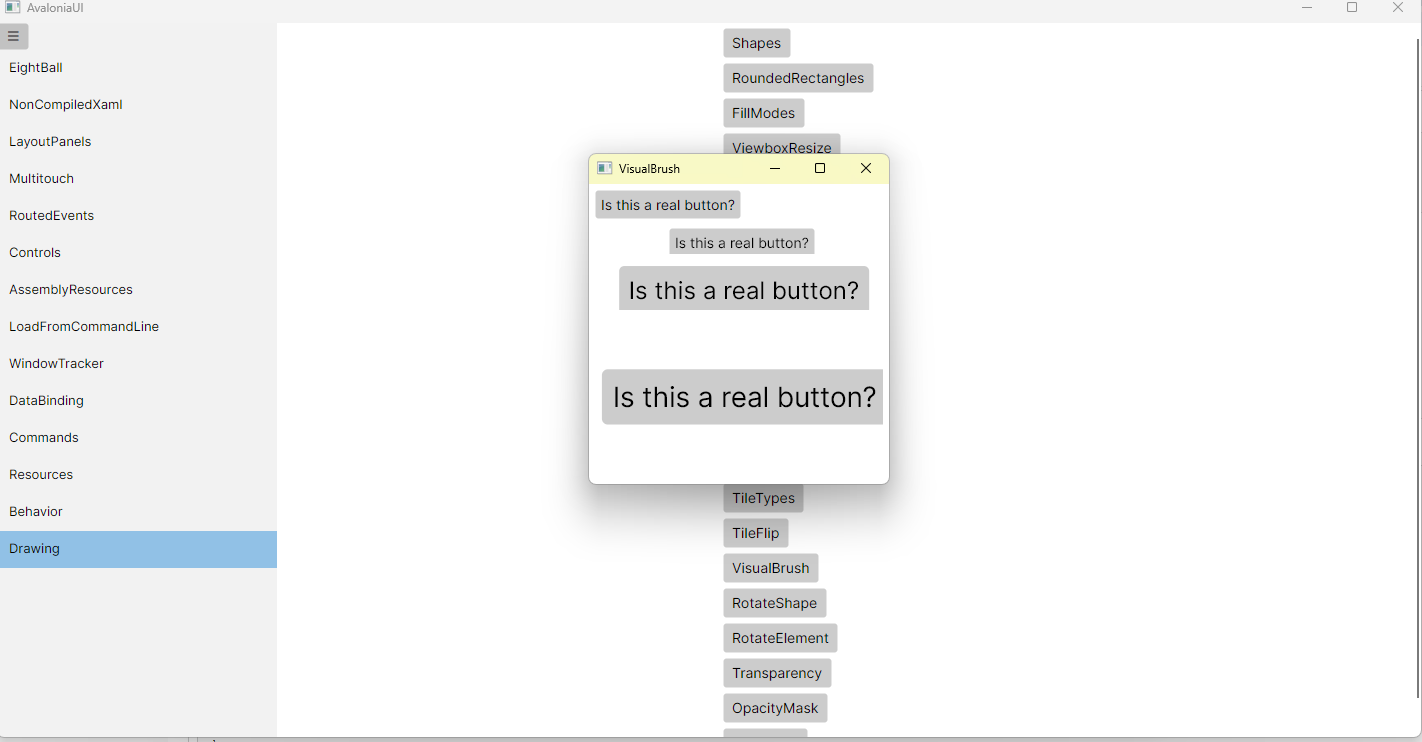Open LoadFromCommandLine in the sidebar
Viewport: 1422px width, 742px height.
pyautogui.click(x=138, y=327)
